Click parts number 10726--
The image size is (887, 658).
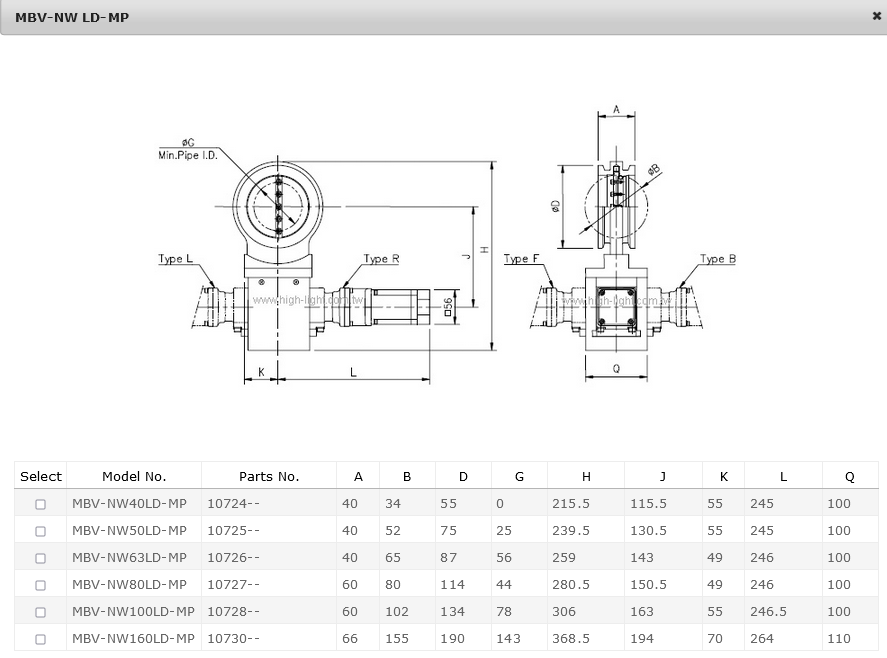coord(233,558)
